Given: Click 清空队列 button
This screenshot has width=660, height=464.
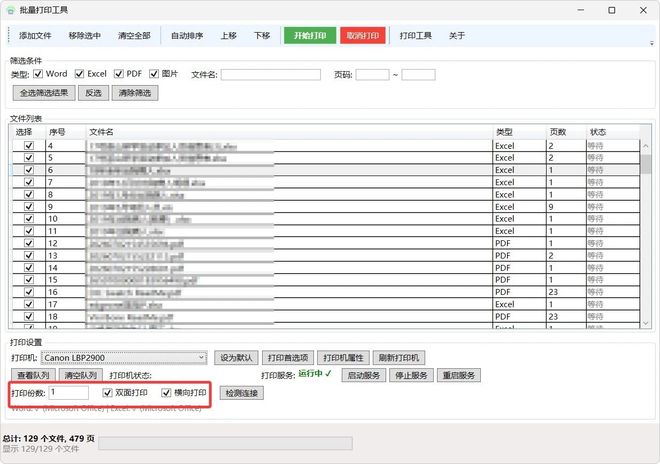Looking at the screenshot, I should click(x=80, y=375).
